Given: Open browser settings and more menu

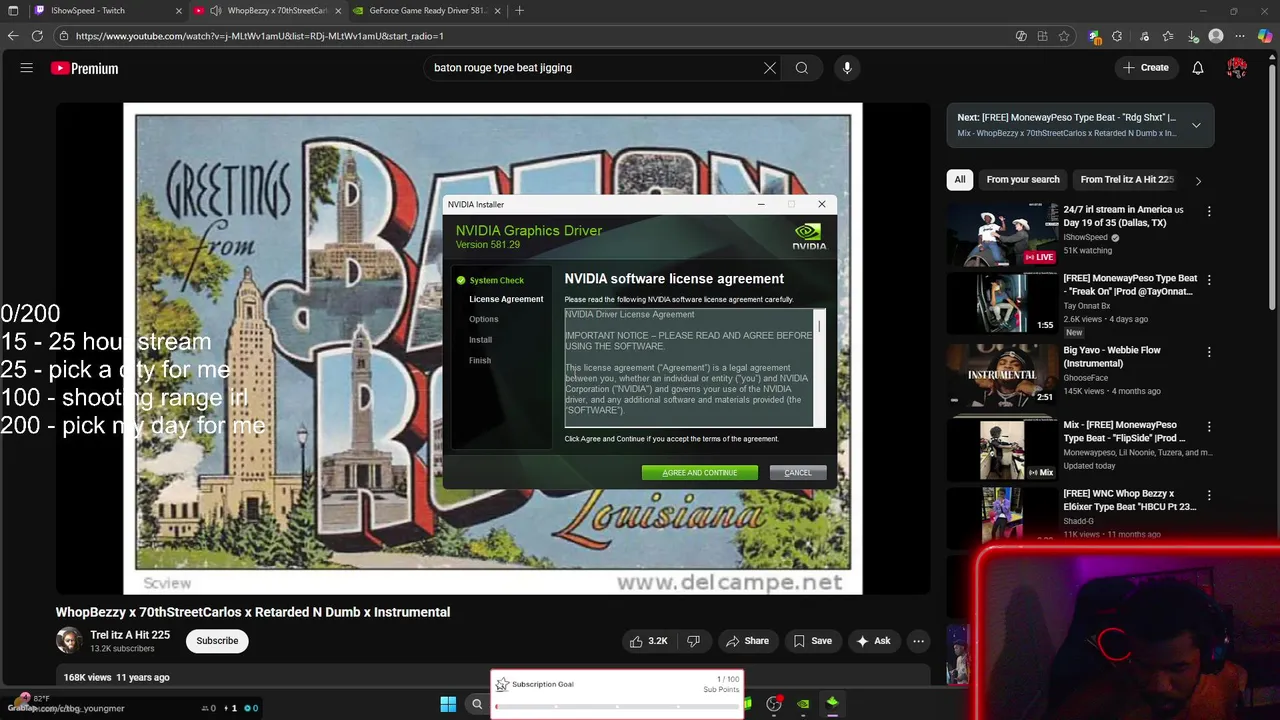Looking at the screenshot, I should tap(1241, 36).
